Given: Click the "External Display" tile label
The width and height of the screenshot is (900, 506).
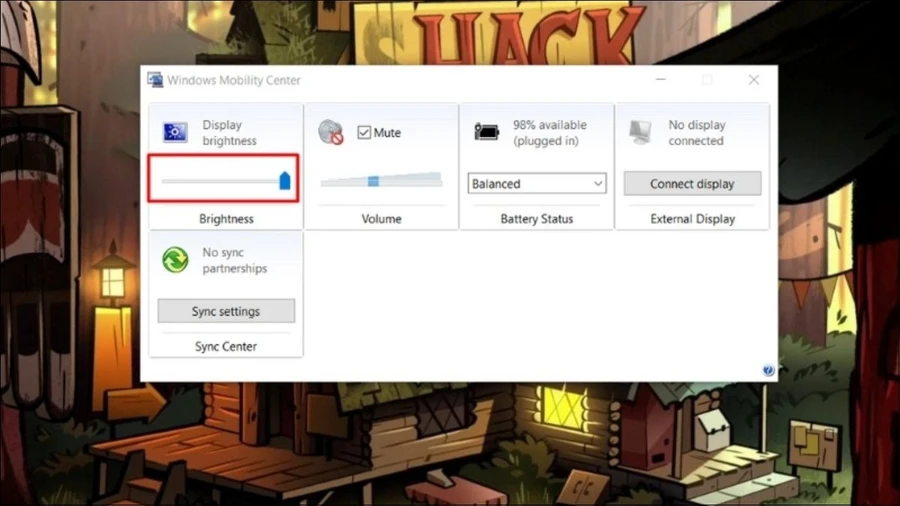Looking at the screenshot, I should pyautogui.click(x=692, y=219).
